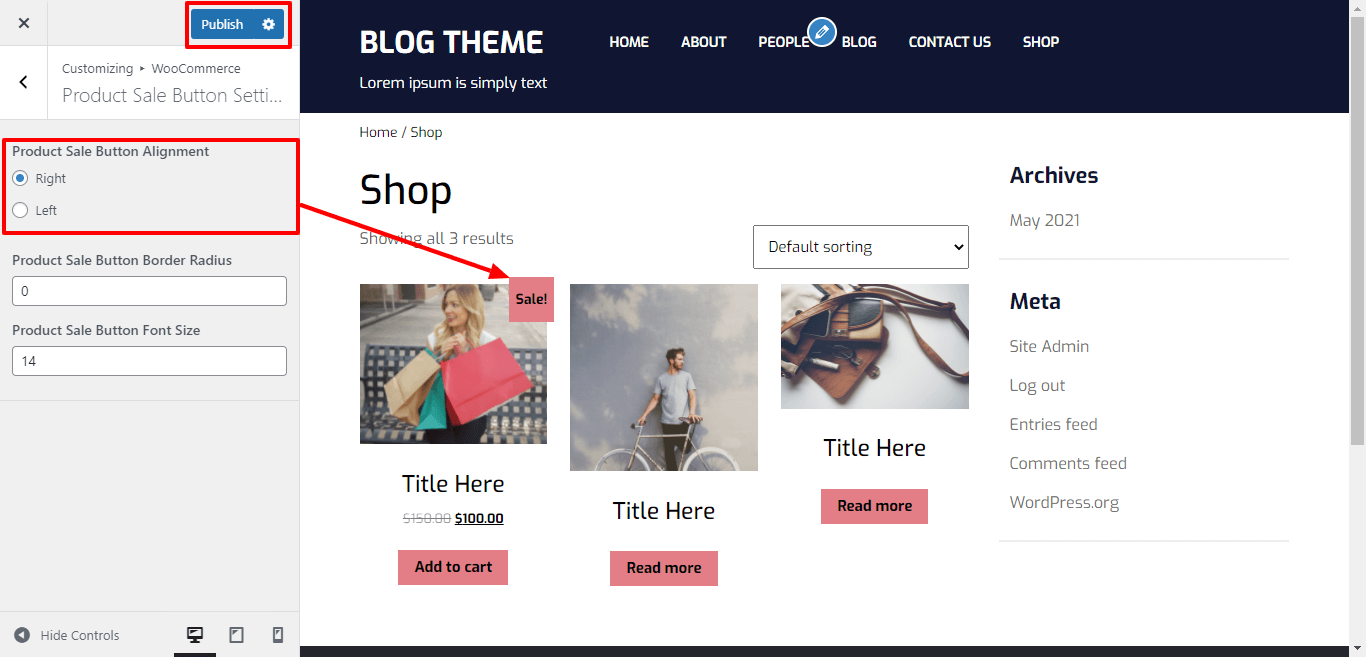Viewport: 1366px width, 657px height.
Task: Click the Publish button
Action: coord(222,24)
